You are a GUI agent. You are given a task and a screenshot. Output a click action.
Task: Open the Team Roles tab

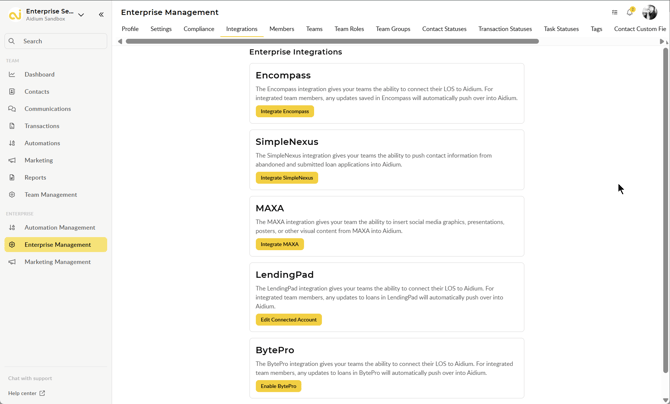tap(349, 29)
